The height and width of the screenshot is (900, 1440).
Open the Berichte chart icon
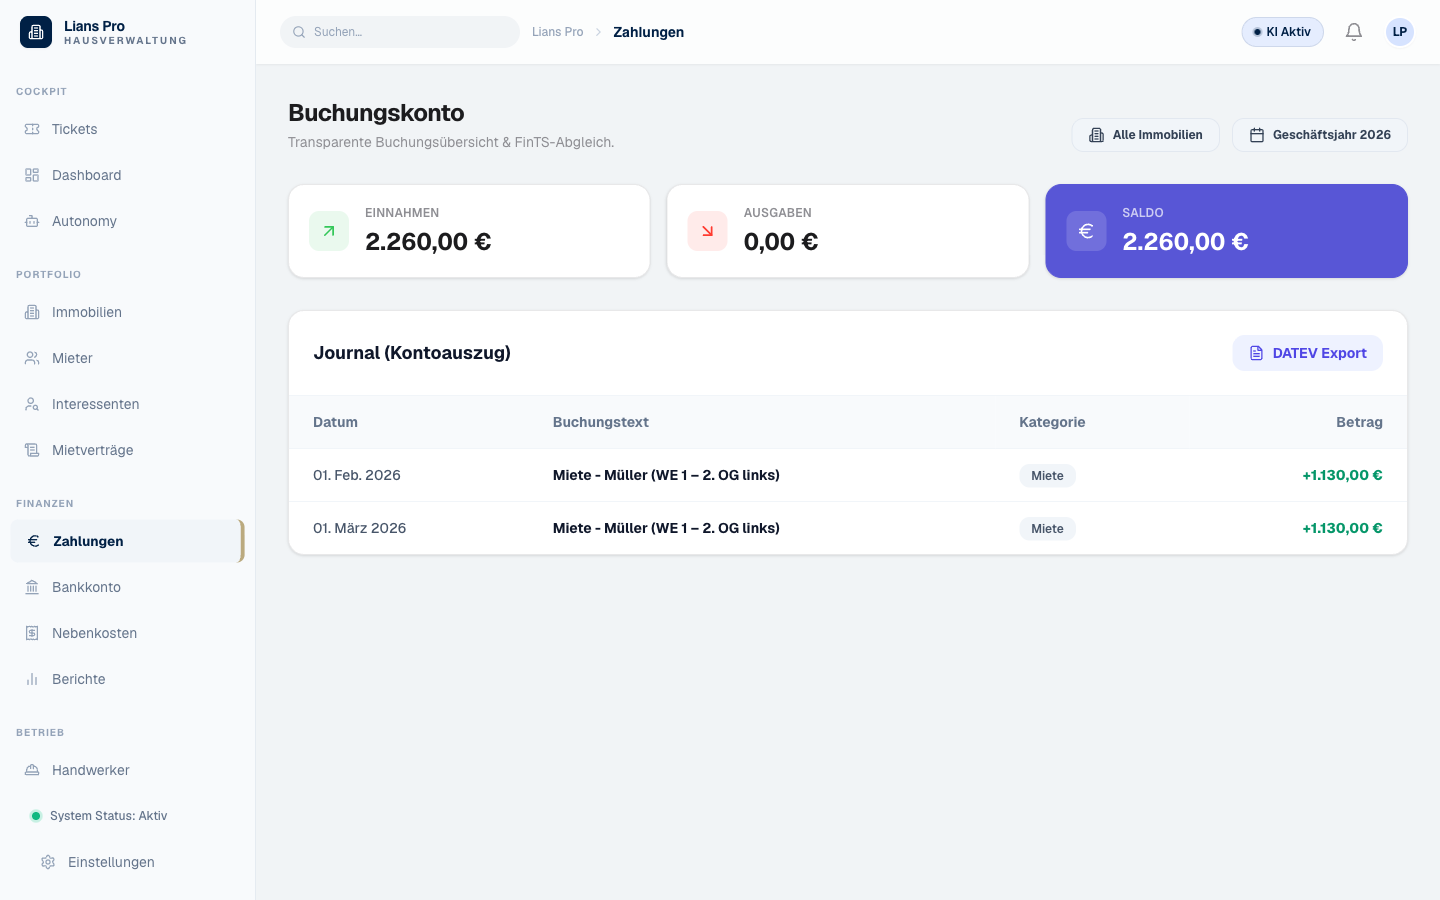coord(32,679)
